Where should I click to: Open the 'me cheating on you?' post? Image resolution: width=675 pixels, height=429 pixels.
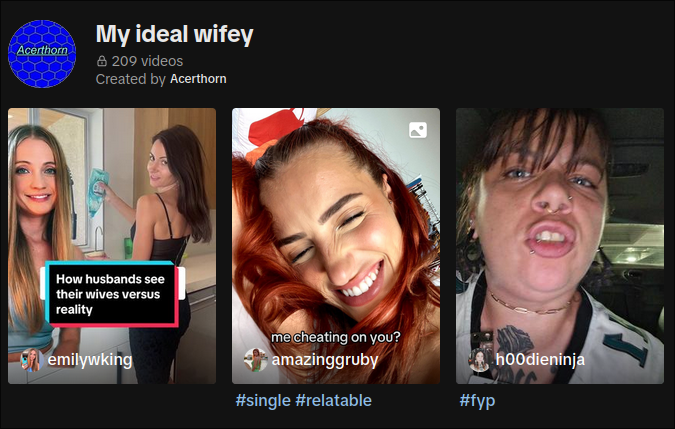[336, 246]
